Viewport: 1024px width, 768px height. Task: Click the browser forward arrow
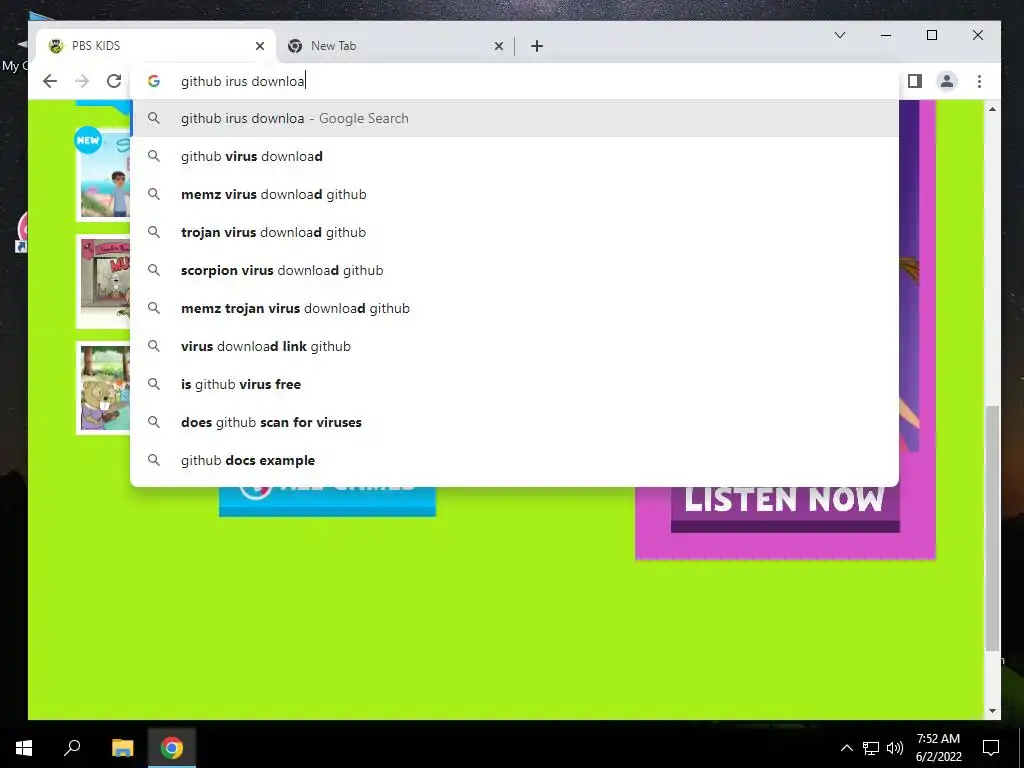click(x=82, y=81)
